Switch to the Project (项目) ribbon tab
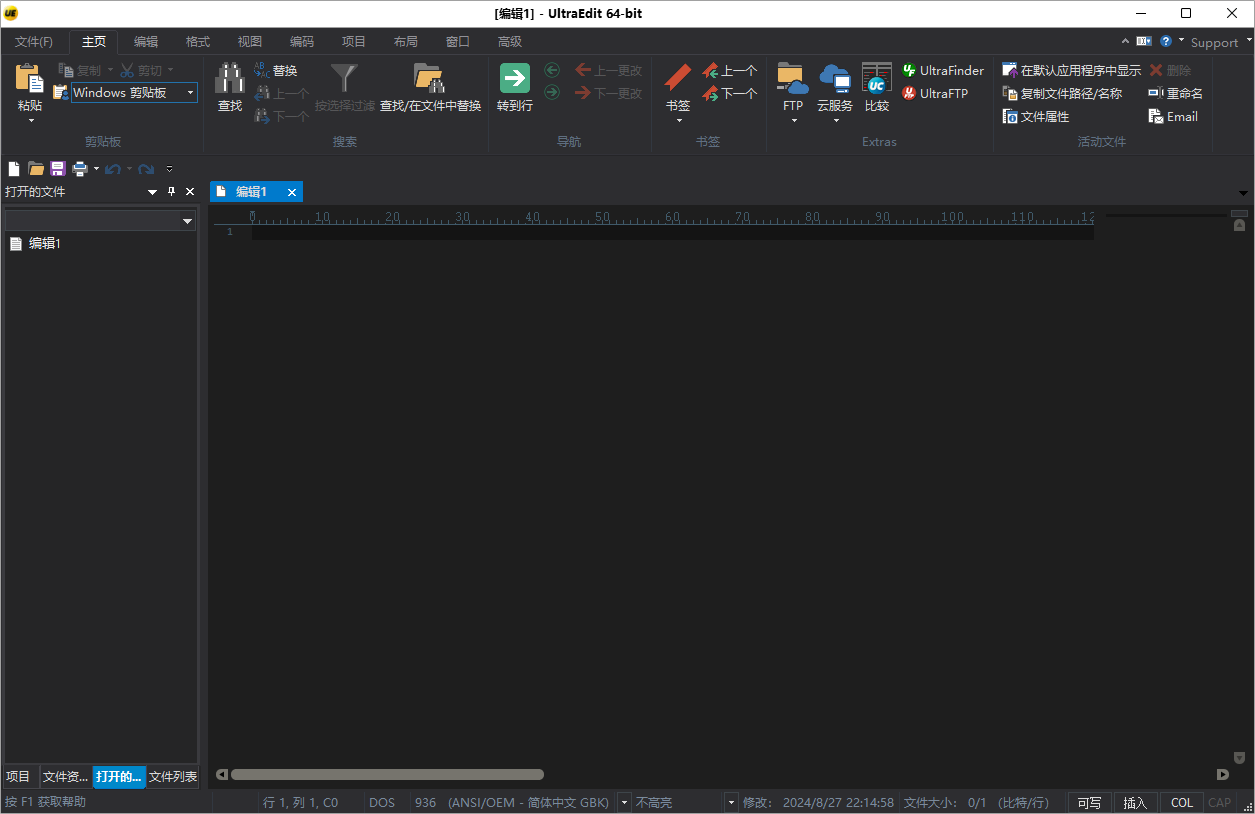Screen dimensions: 1255x814 click(x=354, y=42)
